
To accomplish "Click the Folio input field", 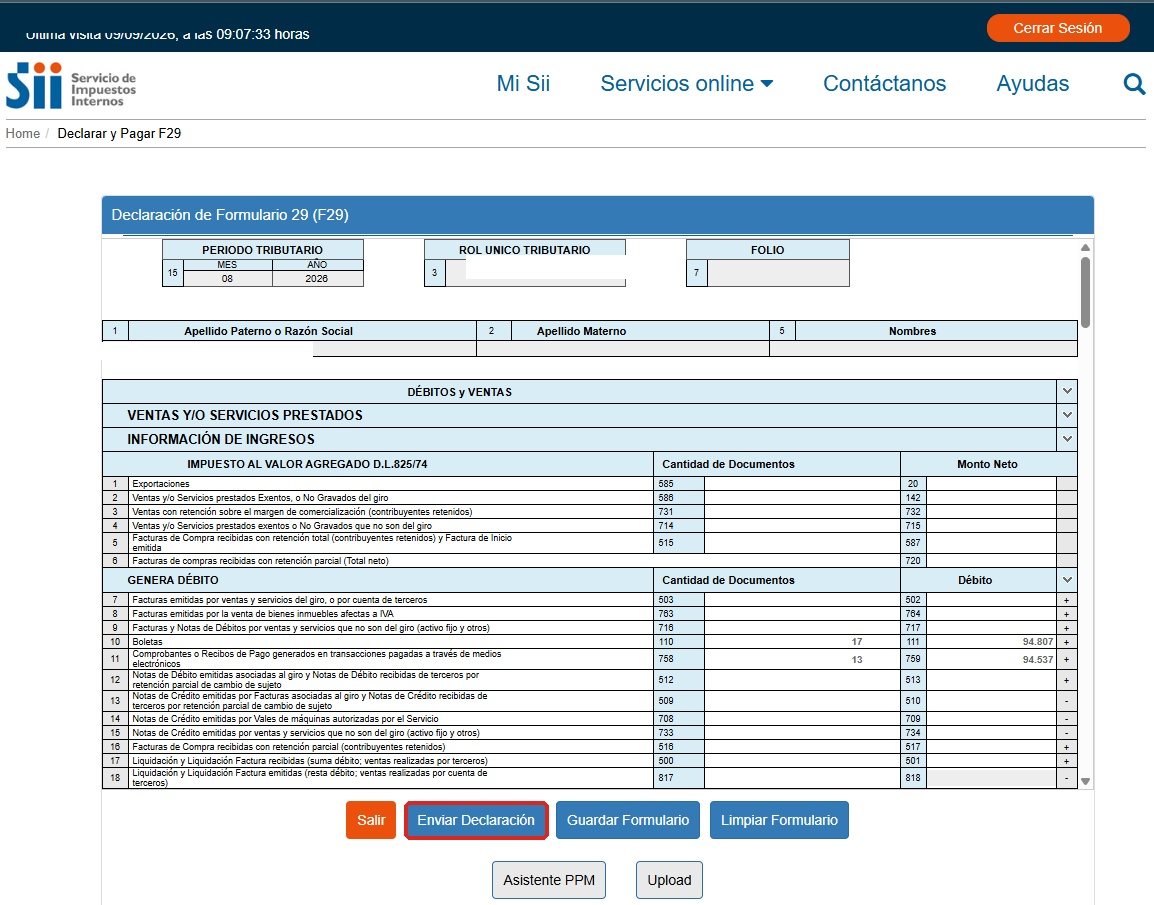I will 778,273.
